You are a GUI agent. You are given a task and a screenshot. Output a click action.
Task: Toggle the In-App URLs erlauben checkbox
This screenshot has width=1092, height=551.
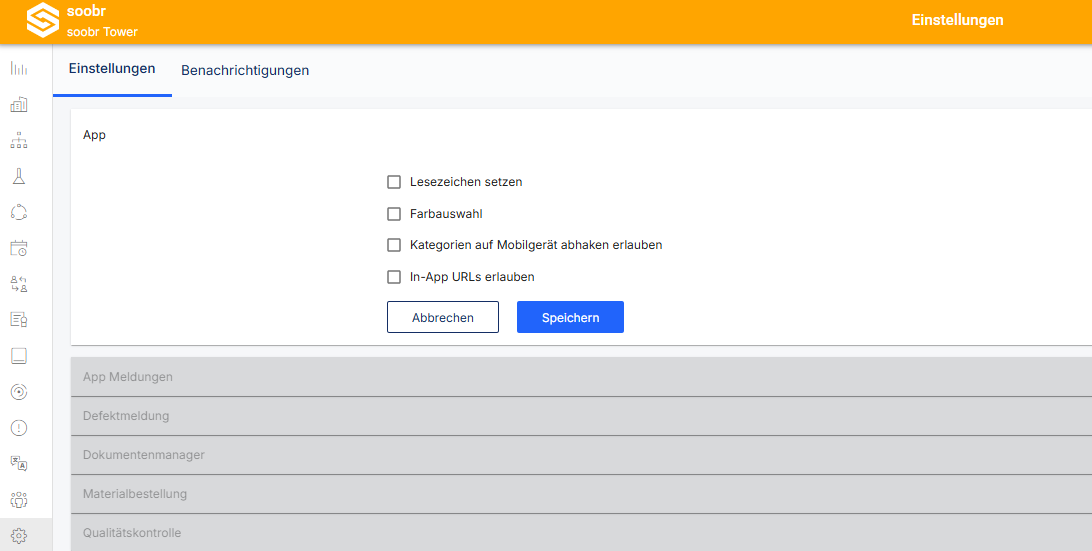(x=394, y=277)
